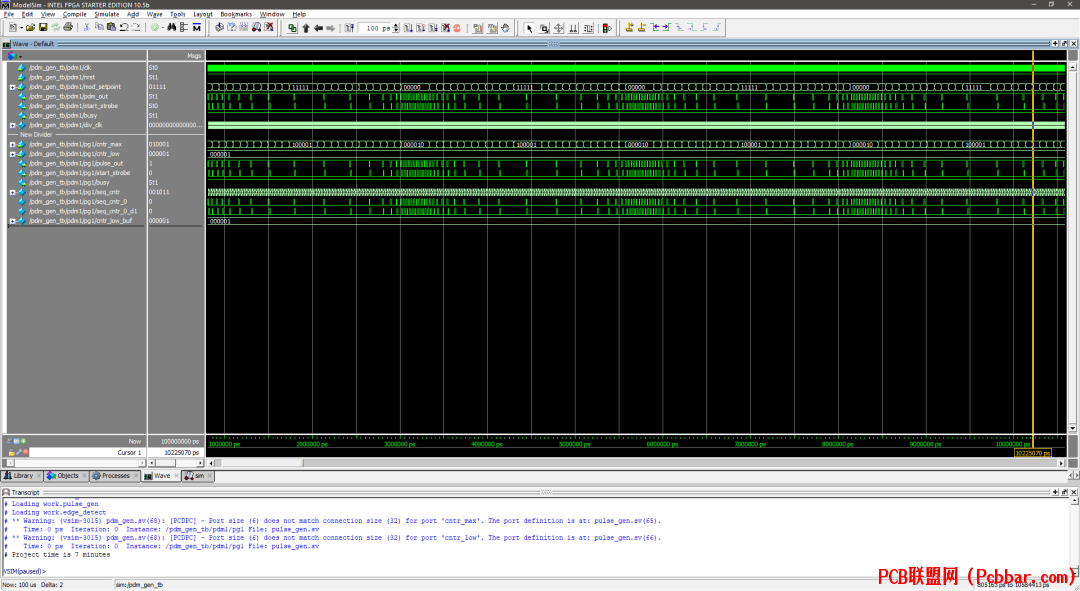The height and width of the screenshot is (591, 1080).
Task: Click the Find Previous Transition icon
Action: click(654, 28)
